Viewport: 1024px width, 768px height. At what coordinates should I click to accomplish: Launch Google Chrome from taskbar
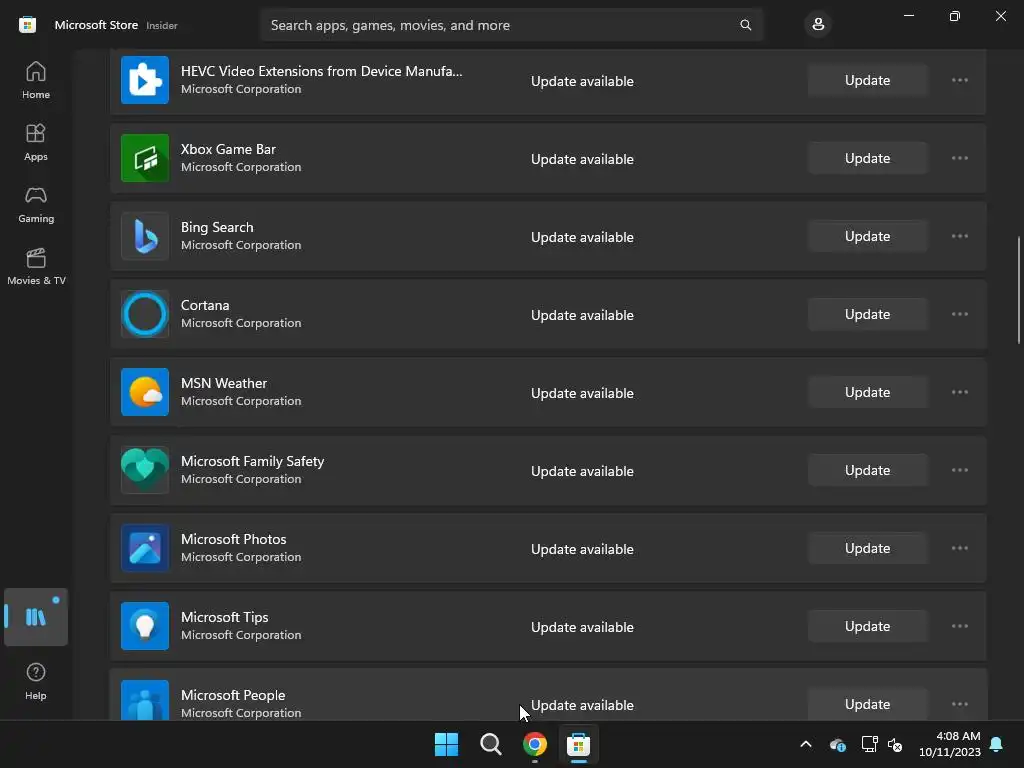click(x=535, y=744)
